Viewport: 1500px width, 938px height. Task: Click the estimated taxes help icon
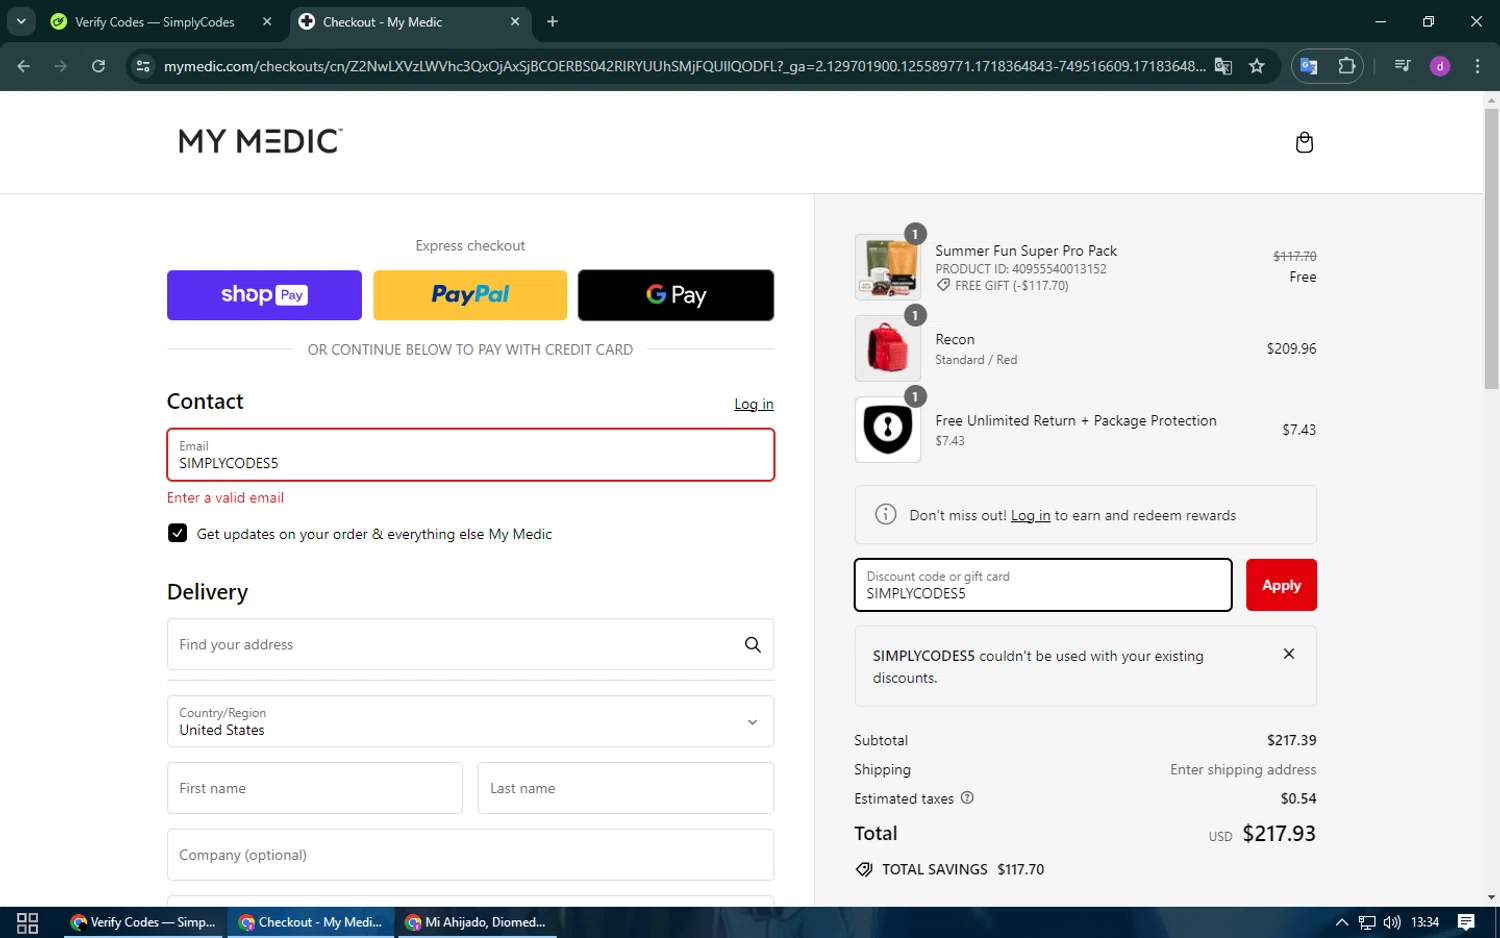coord(967,798)
